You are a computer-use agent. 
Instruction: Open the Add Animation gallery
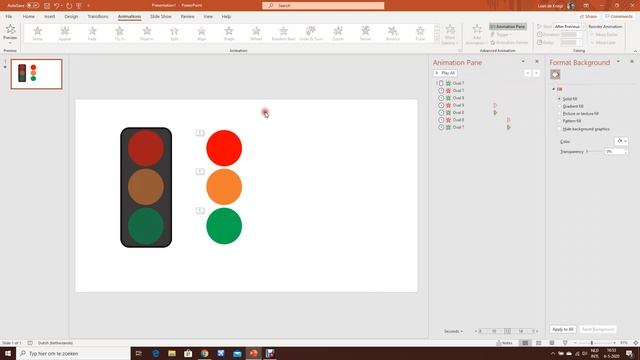pos(477,34)
